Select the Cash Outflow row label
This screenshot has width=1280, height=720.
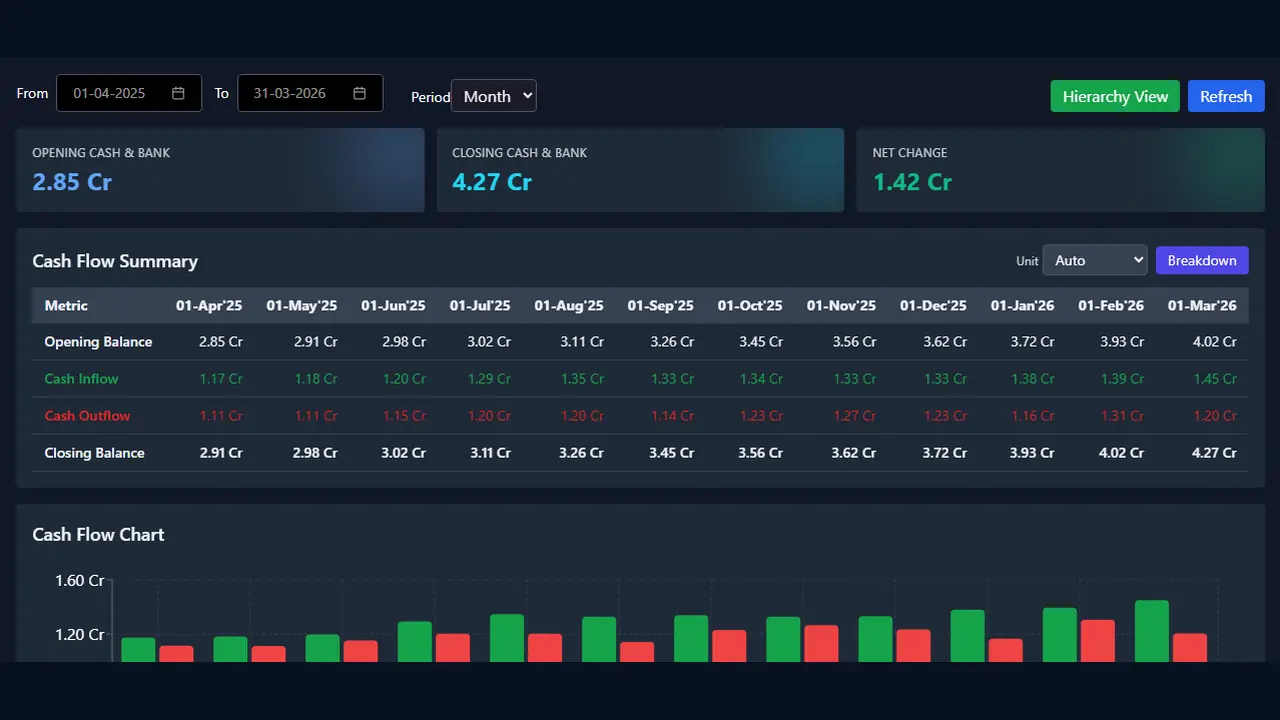87,416
